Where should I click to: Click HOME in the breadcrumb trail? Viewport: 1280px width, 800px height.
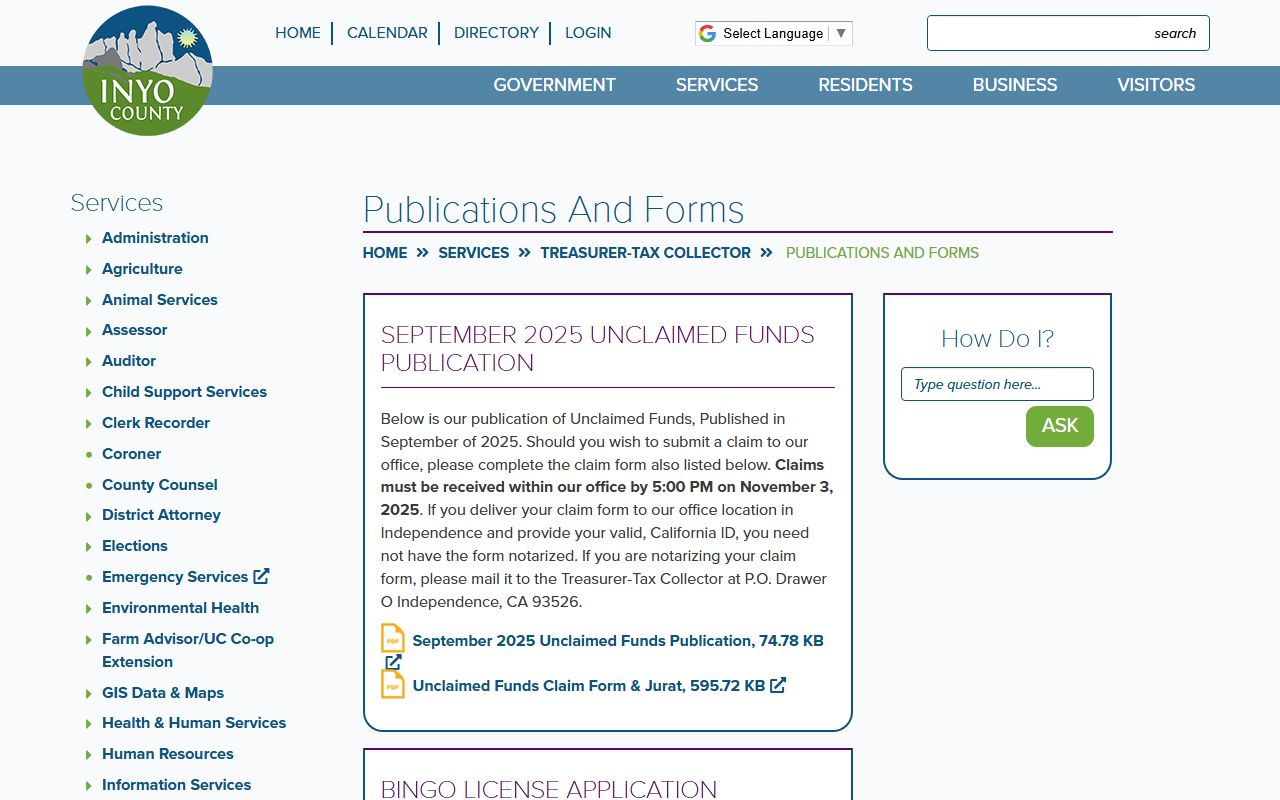click(385, 253)
